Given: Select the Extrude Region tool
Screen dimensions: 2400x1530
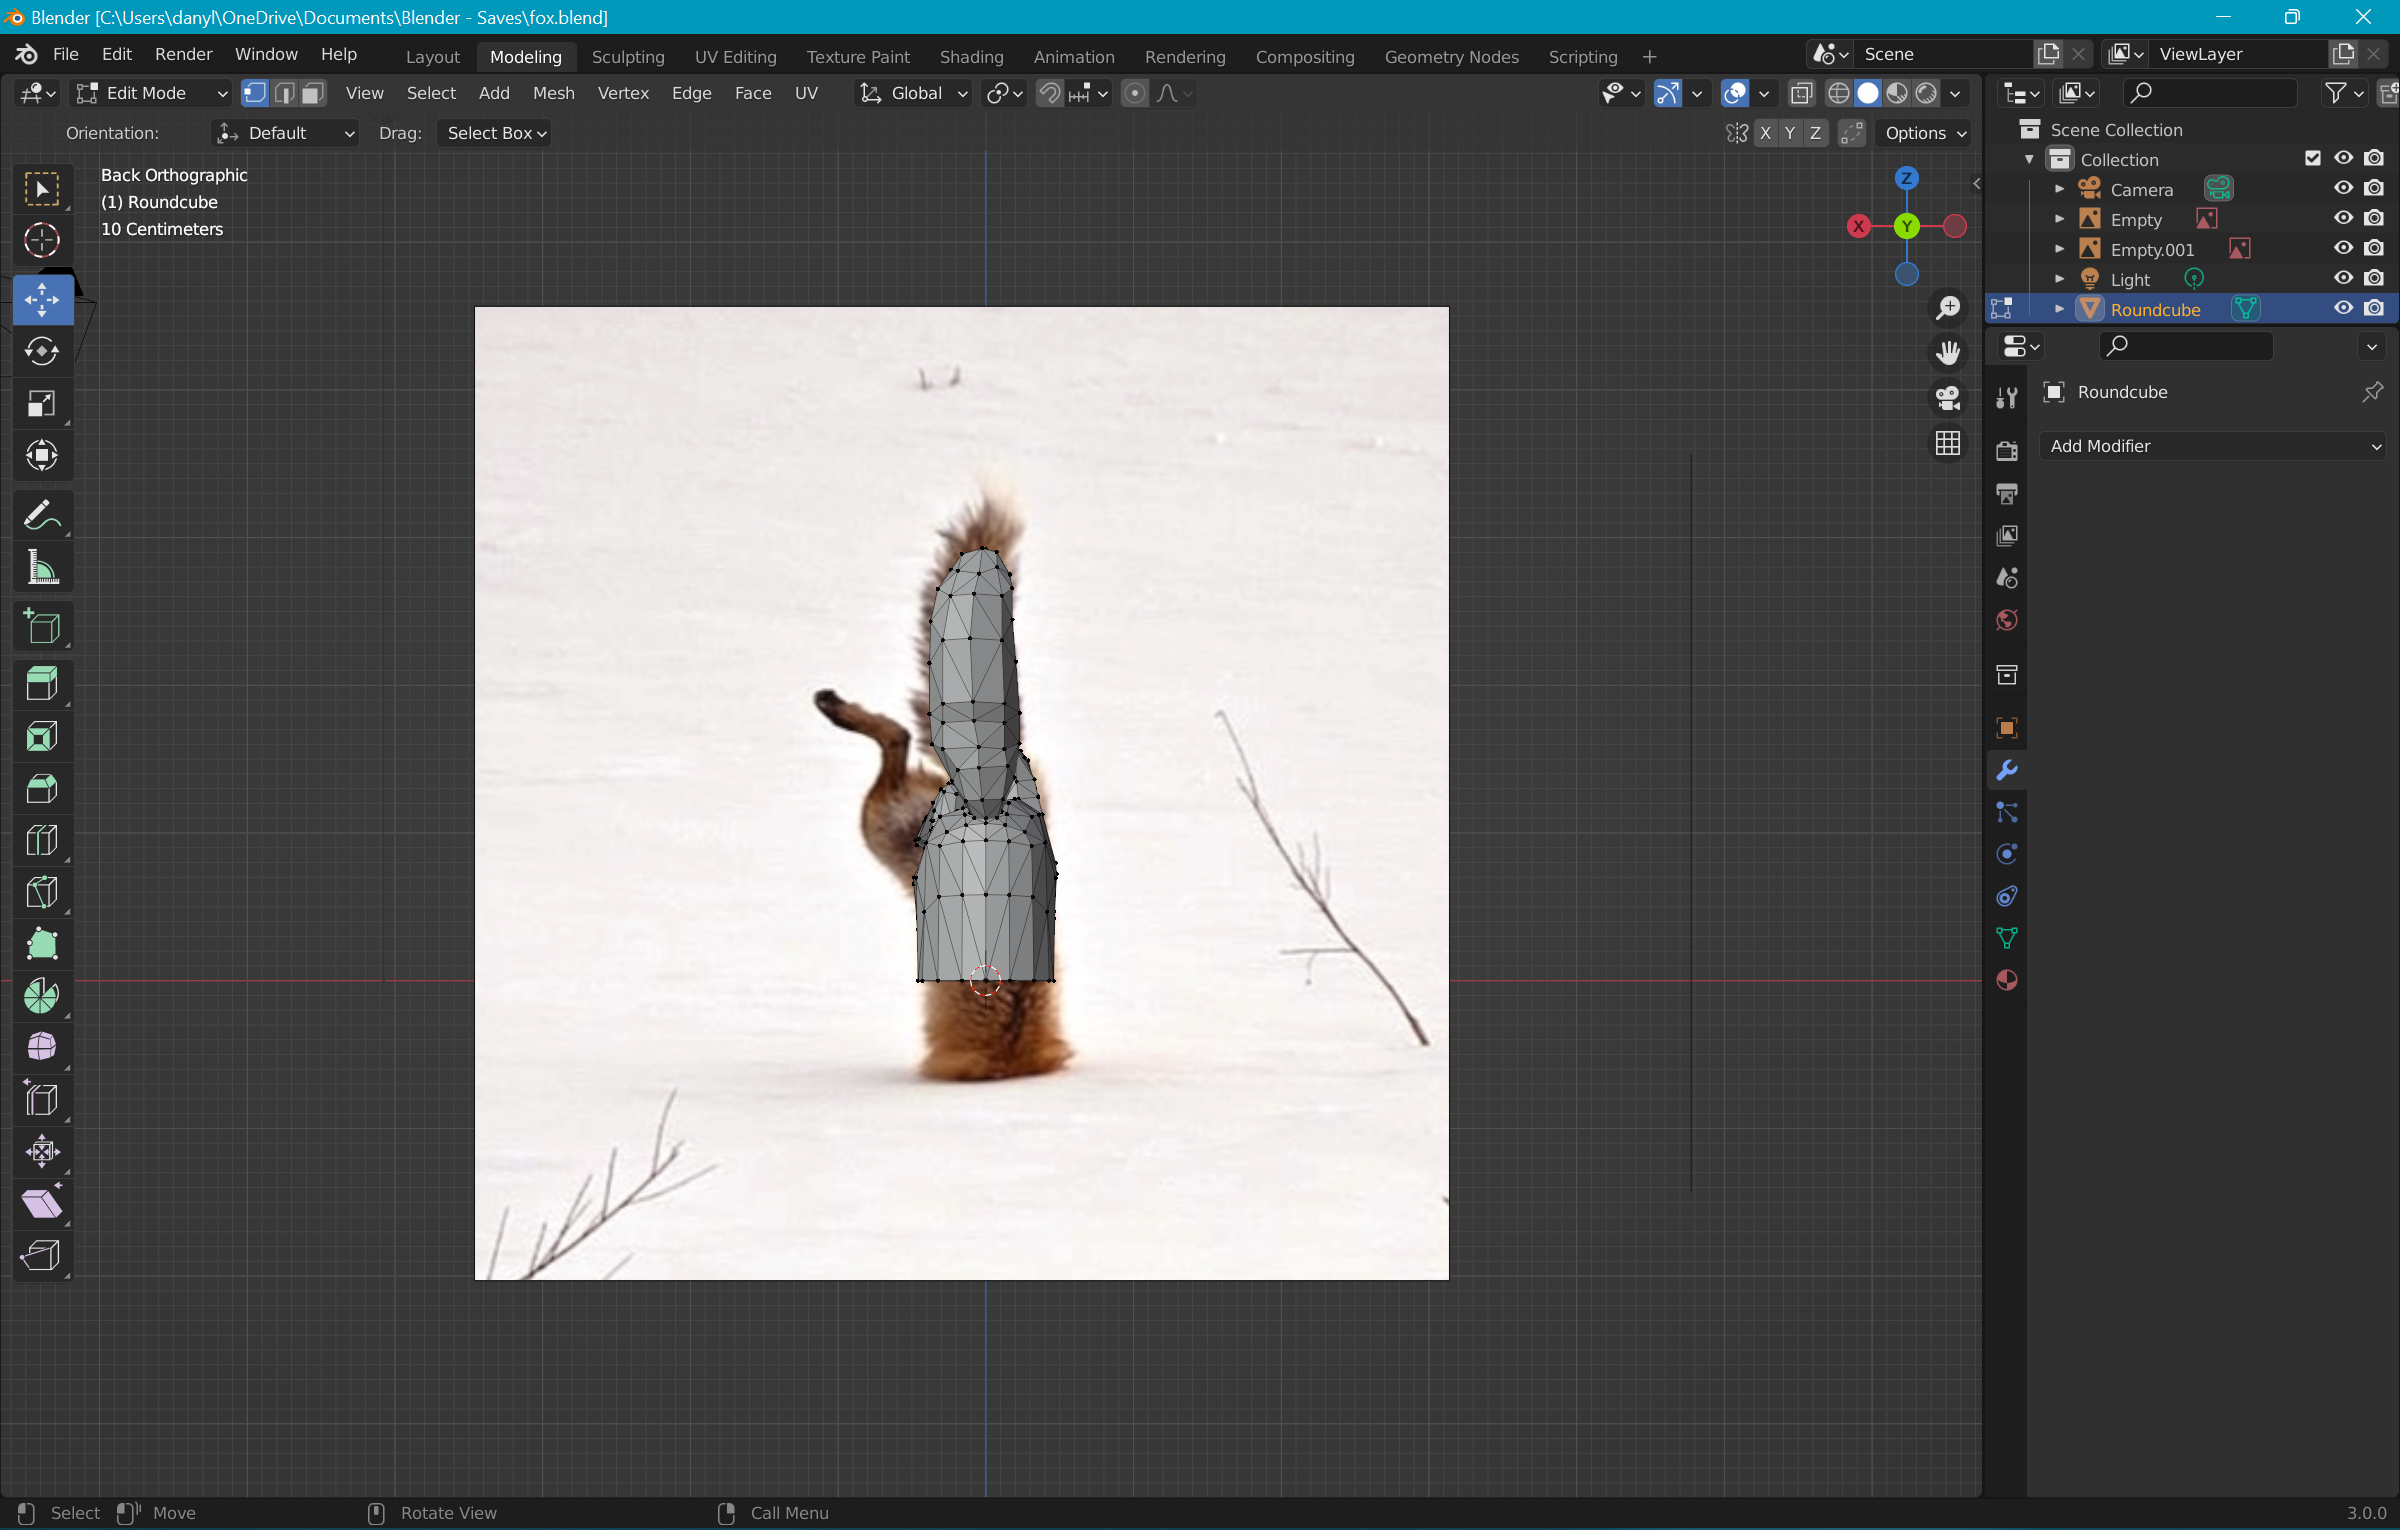Looking at the screenshot, I should coord(42,684).
